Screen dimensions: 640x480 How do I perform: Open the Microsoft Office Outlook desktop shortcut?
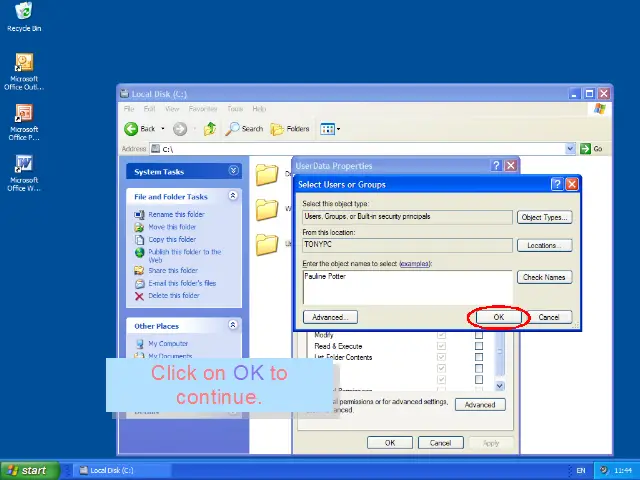pyautogui.click(x=24, y=66)
